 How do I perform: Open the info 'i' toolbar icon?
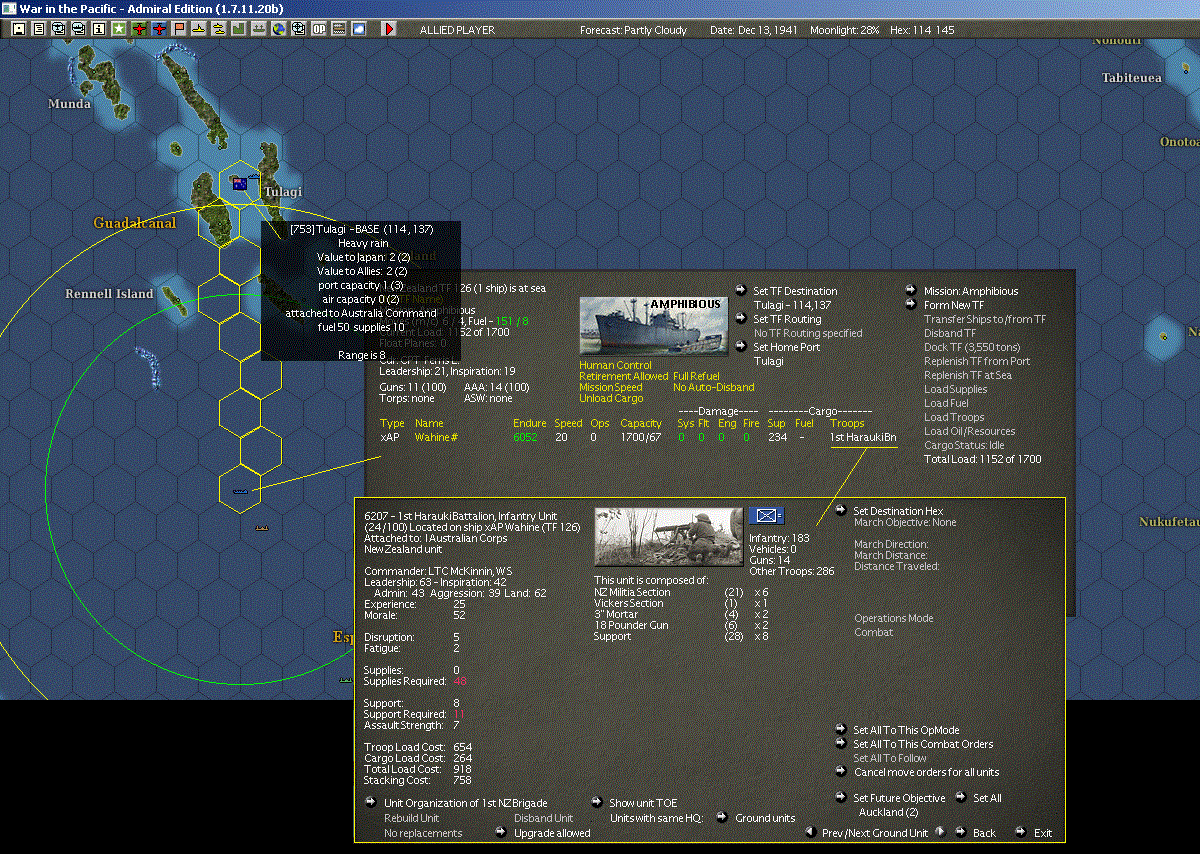tap(99, 29)
